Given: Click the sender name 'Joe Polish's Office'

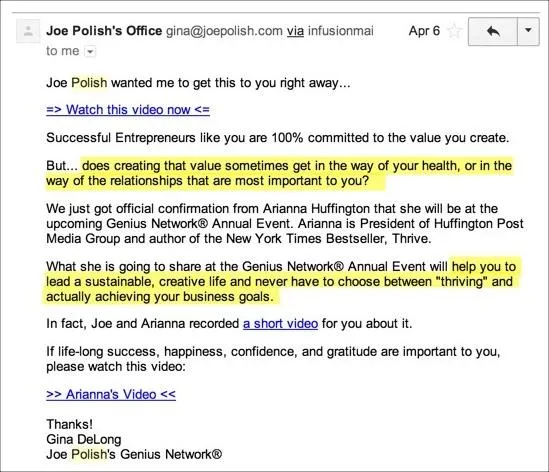Looking at the screenshot, I should pyautogui.click(x=104, y=31).
